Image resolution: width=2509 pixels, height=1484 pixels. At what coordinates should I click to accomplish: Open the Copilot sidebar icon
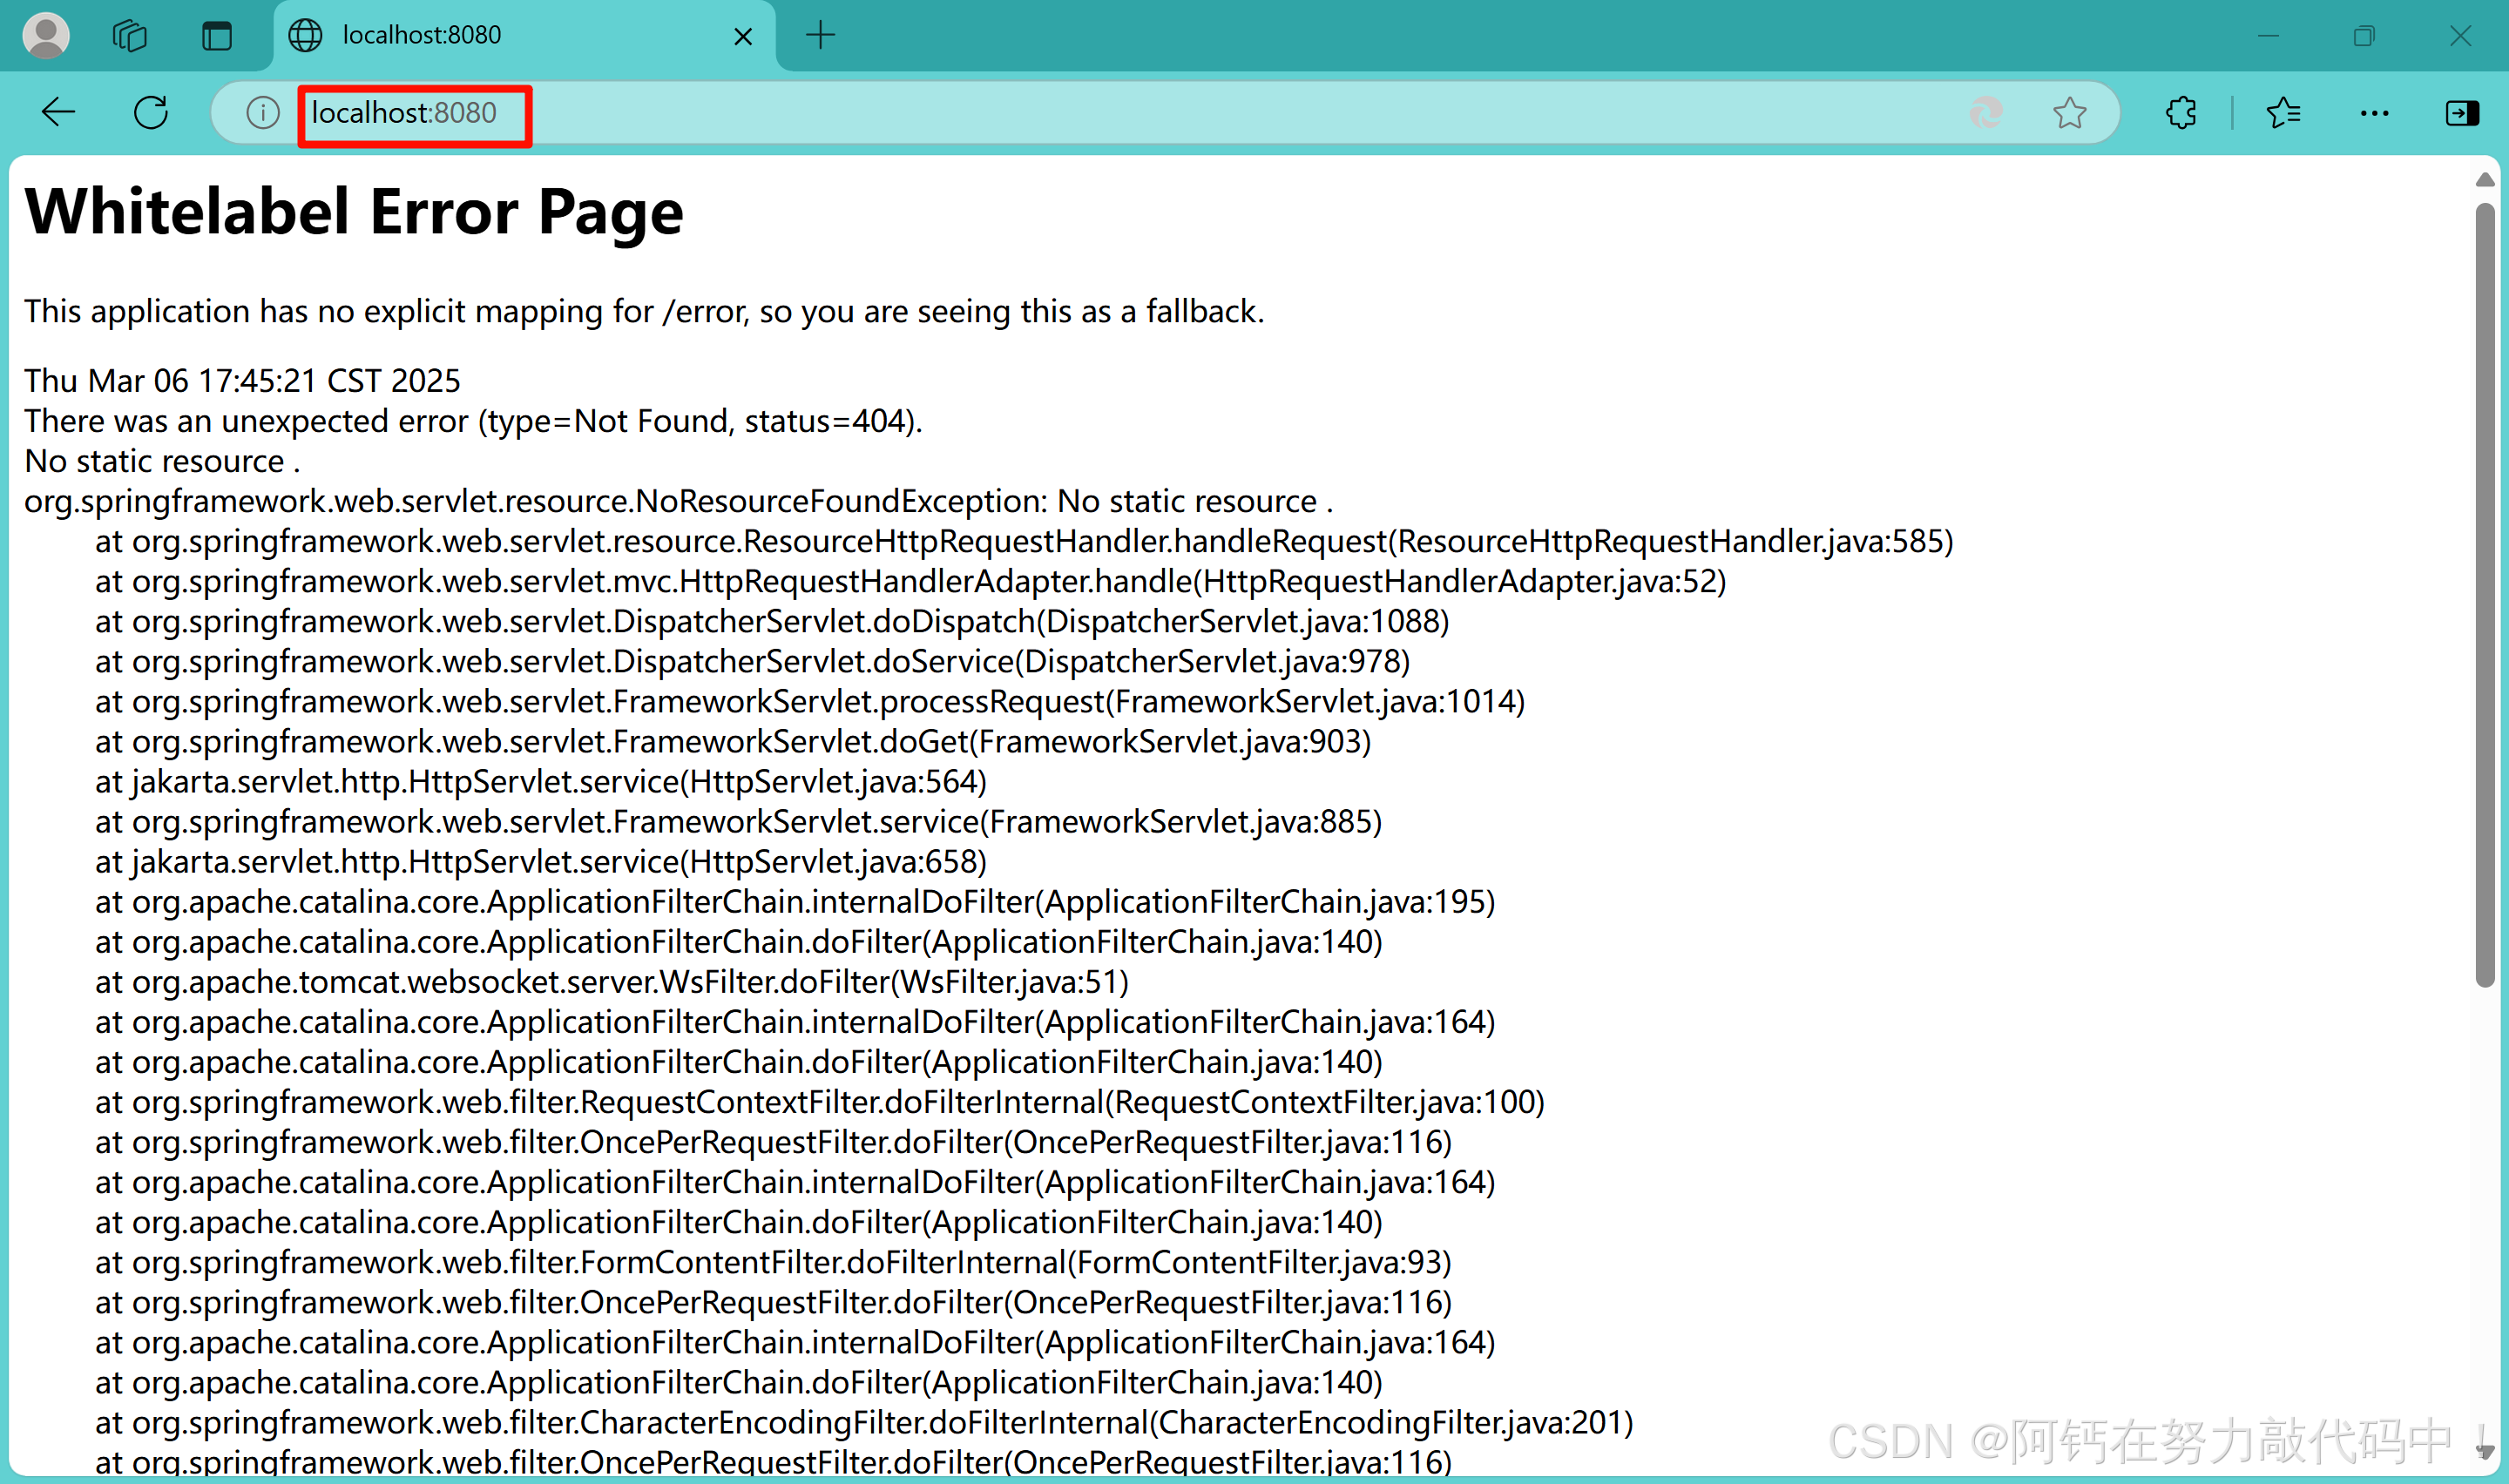pos(2461,112)
